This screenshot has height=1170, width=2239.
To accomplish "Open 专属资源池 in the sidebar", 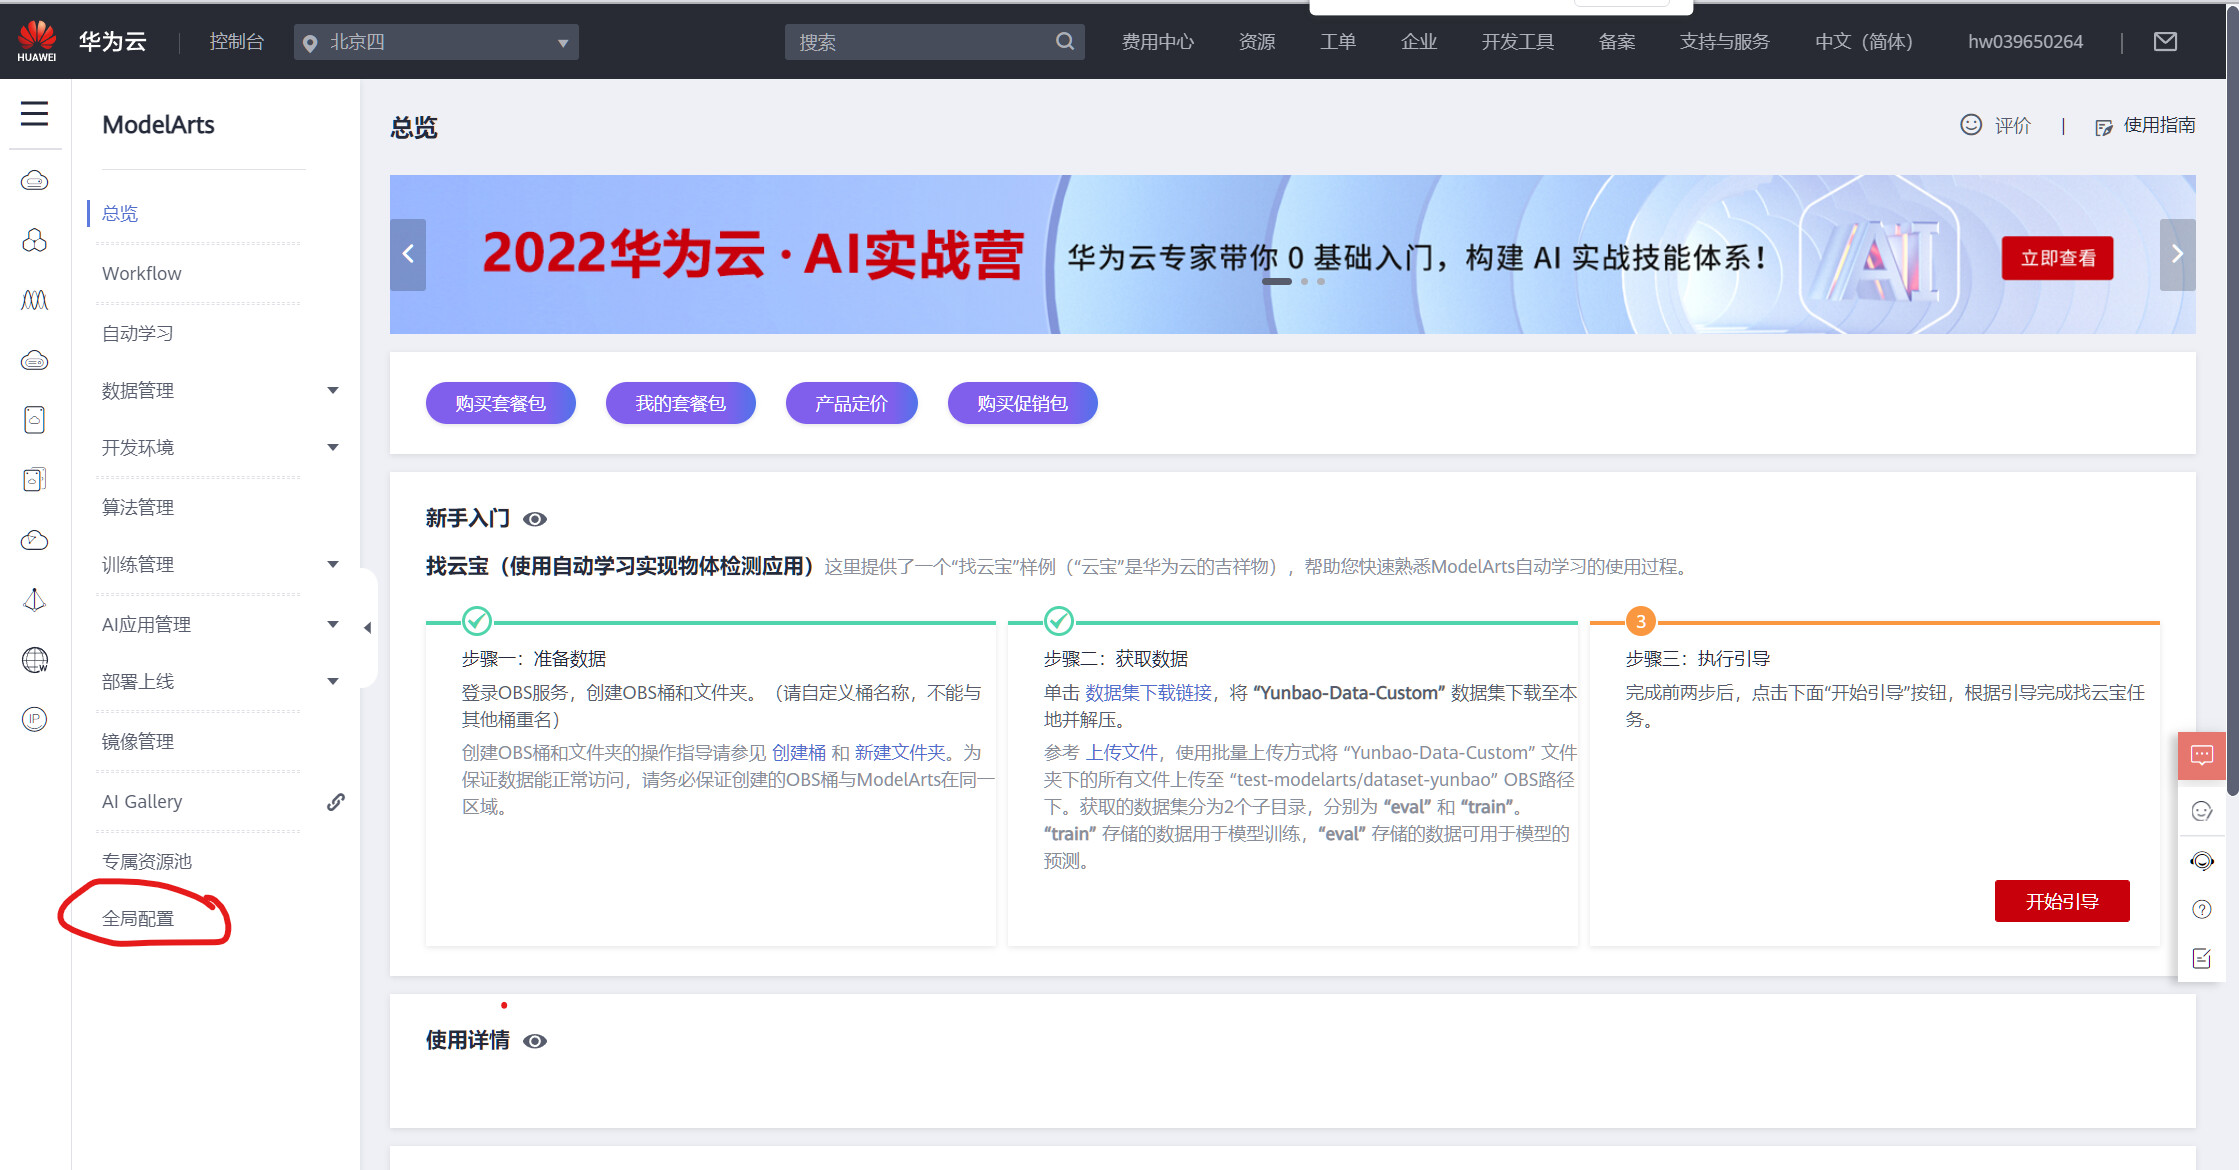I will 147,862.
